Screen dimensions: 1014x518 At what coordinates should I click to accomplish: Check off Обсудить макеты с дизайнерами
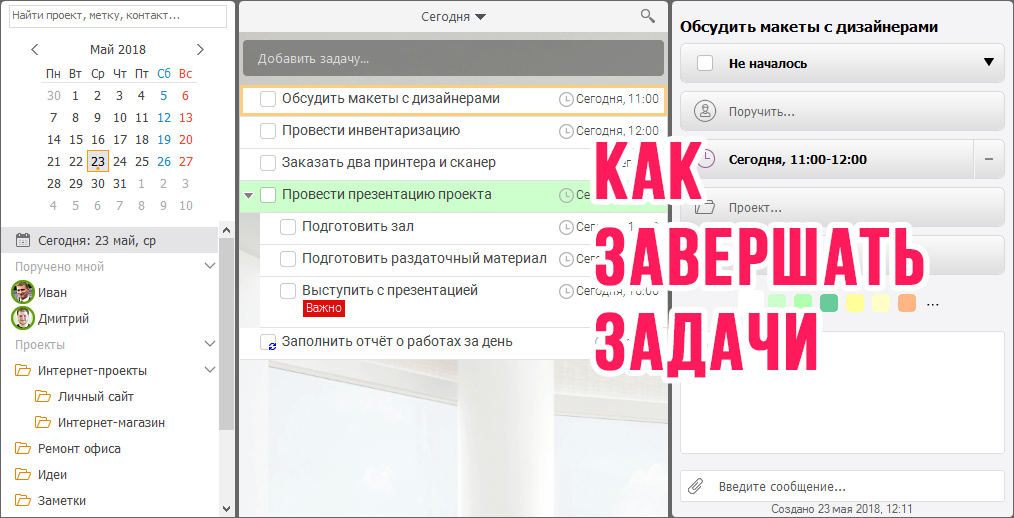[268, 100]
